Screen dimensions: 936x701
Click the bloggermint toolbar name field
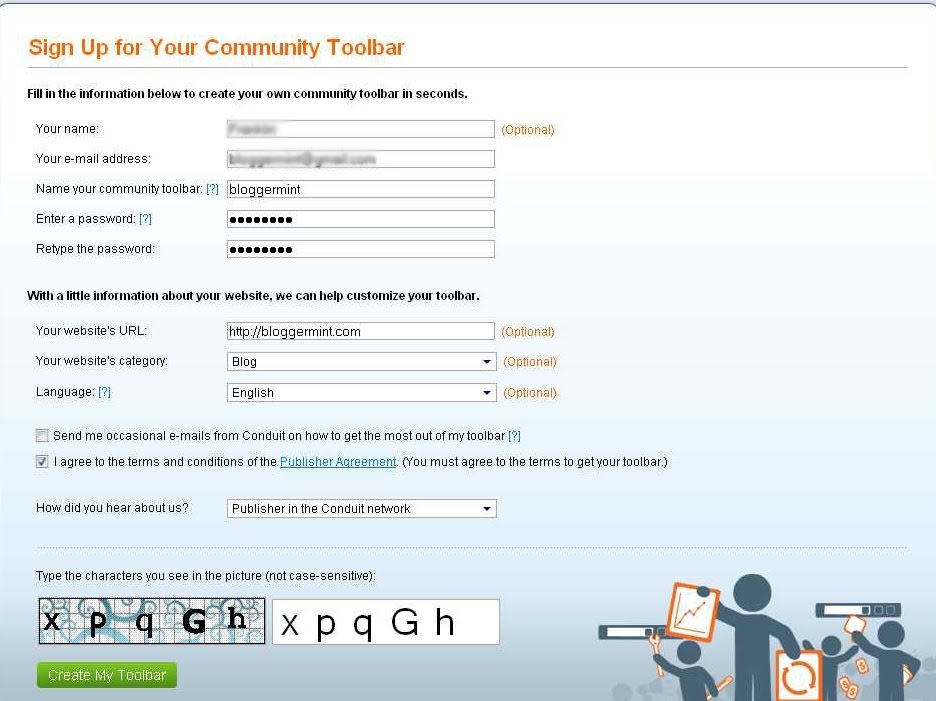click(360, 188)
